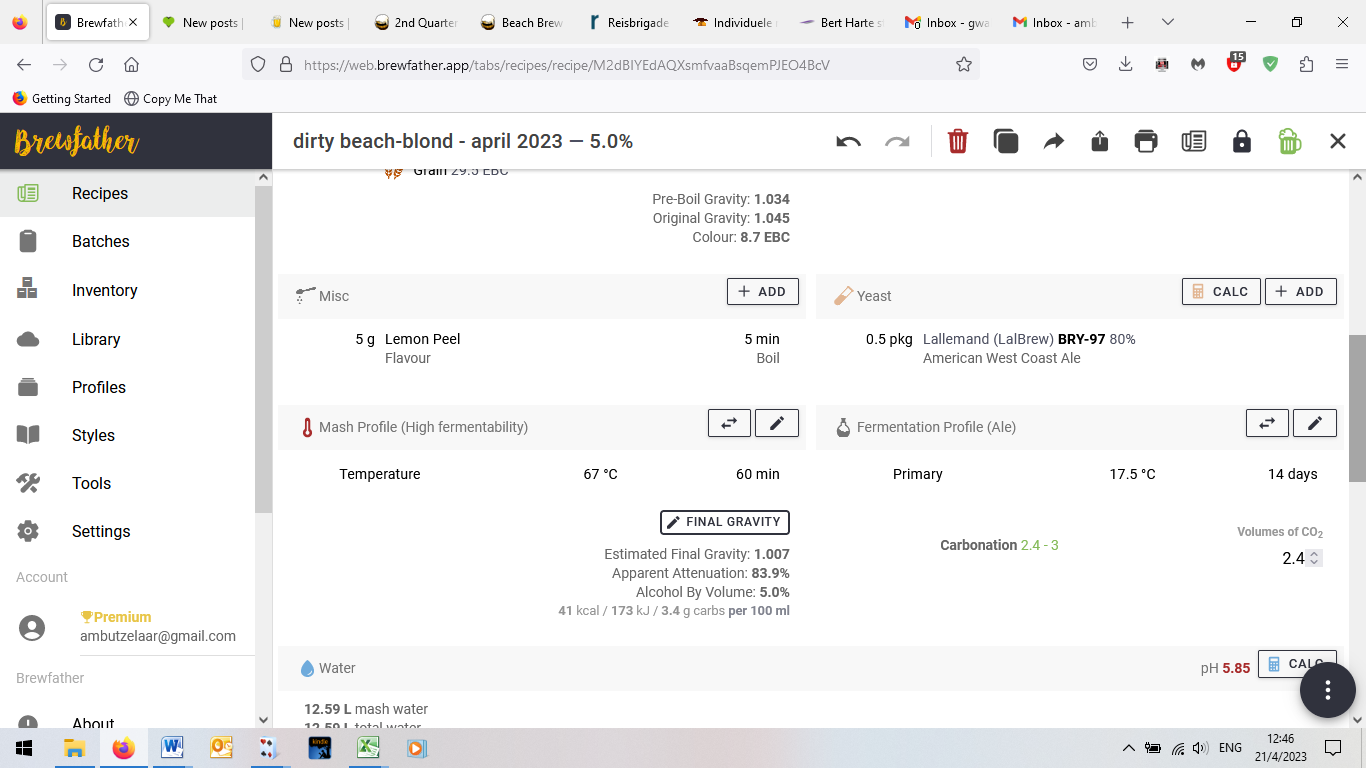Click the undo arrow in recipe toolbar
Viewport: 1366px width, 768px height.
tap(848, 142)
